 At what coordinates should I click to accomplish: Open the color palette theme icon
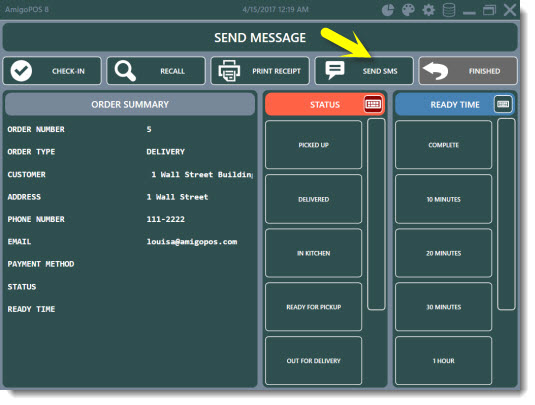click(x=408, y=10)
